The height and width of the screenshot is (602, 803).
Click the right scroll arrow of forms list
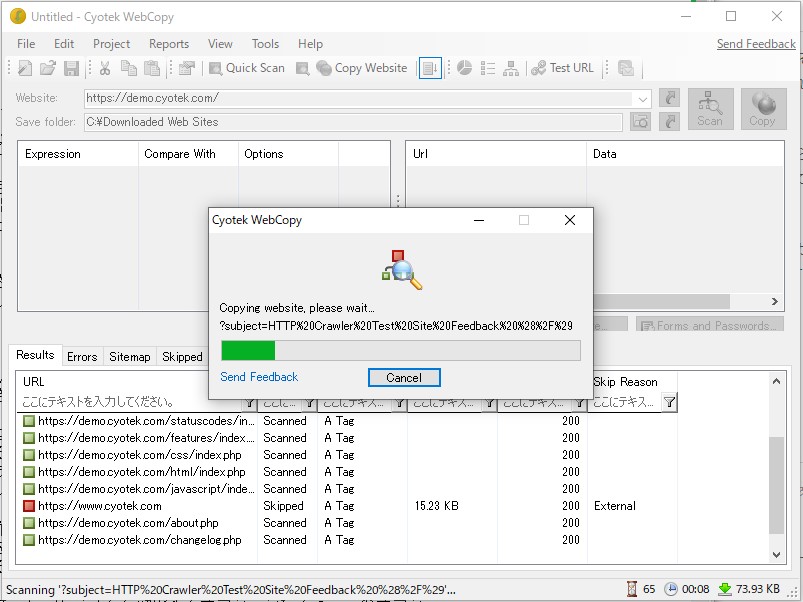pyautogui.click(x=775, y=302)
